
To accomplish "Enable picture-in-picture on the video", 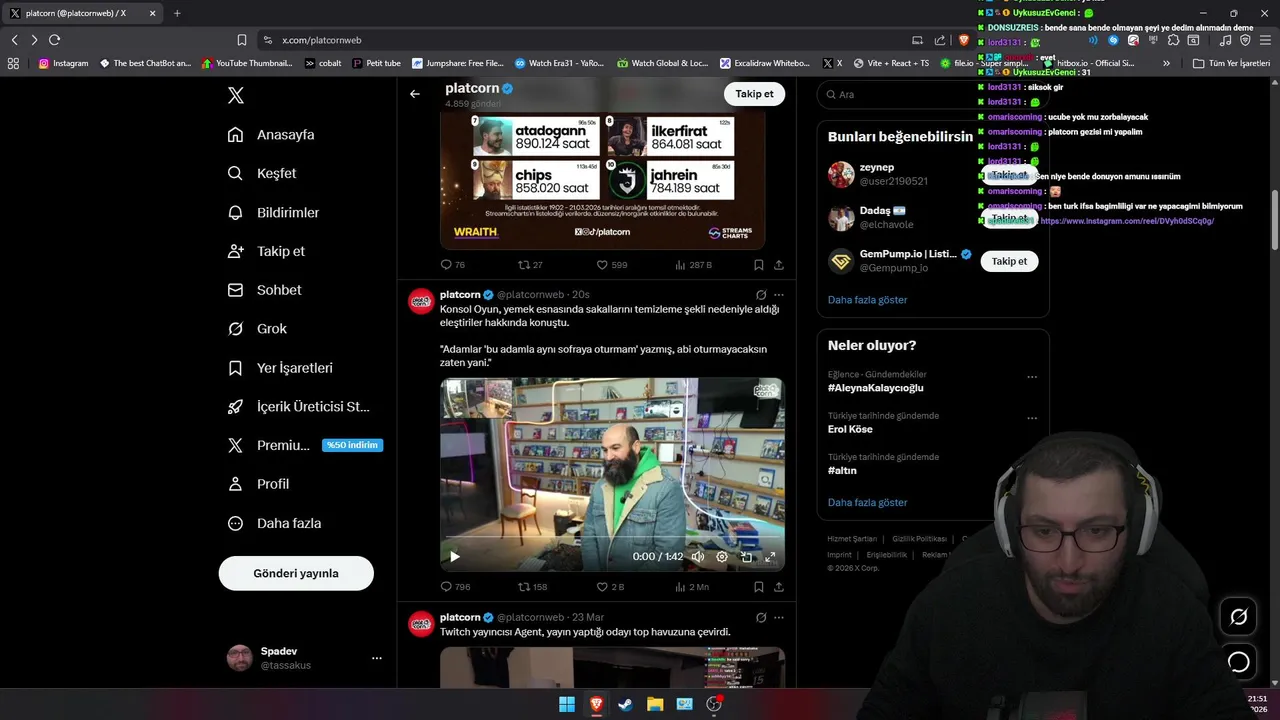I will pyautogui.click(x=746, y=557).
